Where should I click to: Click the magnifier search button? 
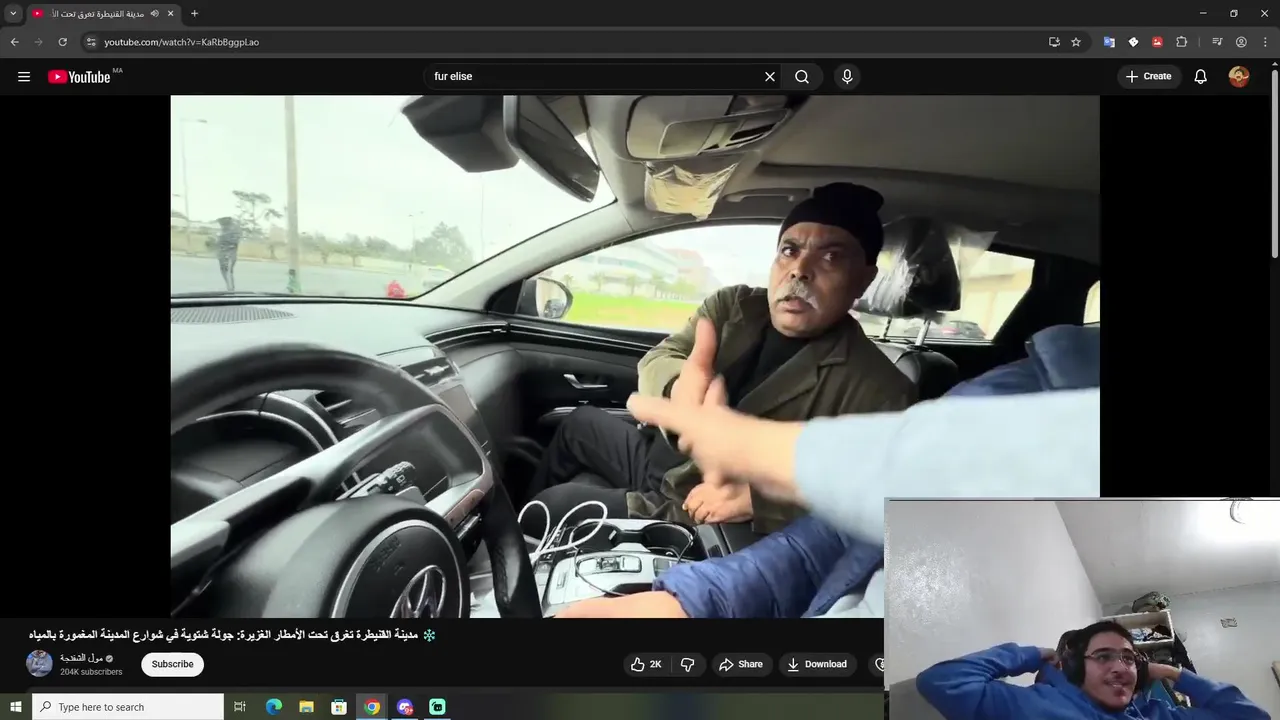pos(802,77)
